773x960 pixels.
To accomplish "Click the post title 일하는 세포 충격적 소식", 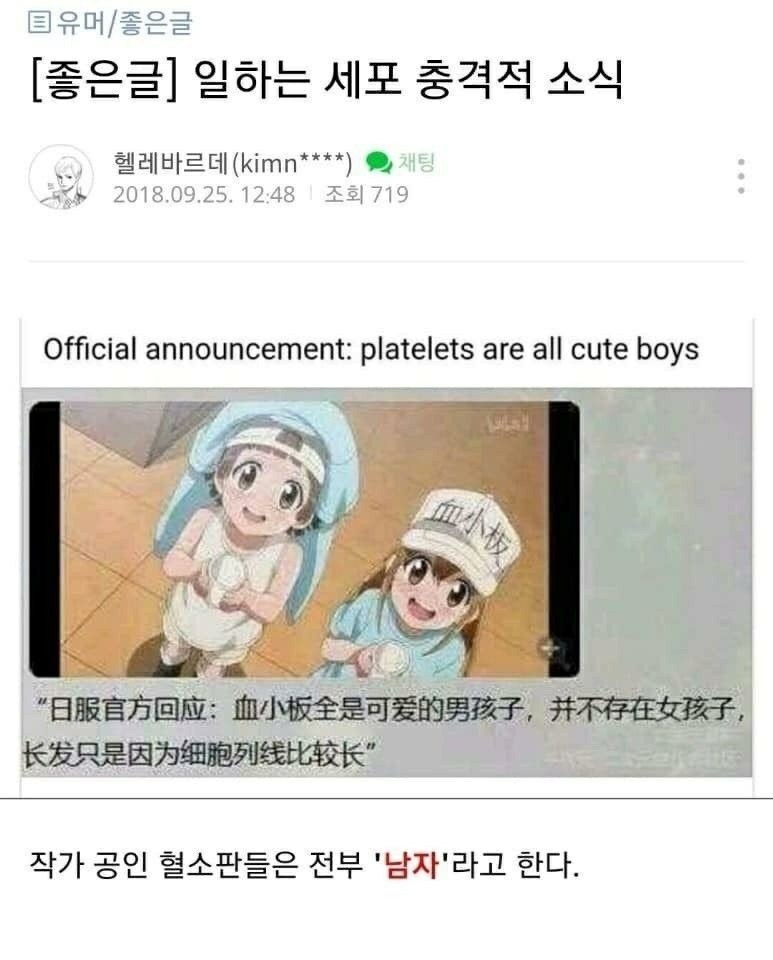I will click(408, 81).
